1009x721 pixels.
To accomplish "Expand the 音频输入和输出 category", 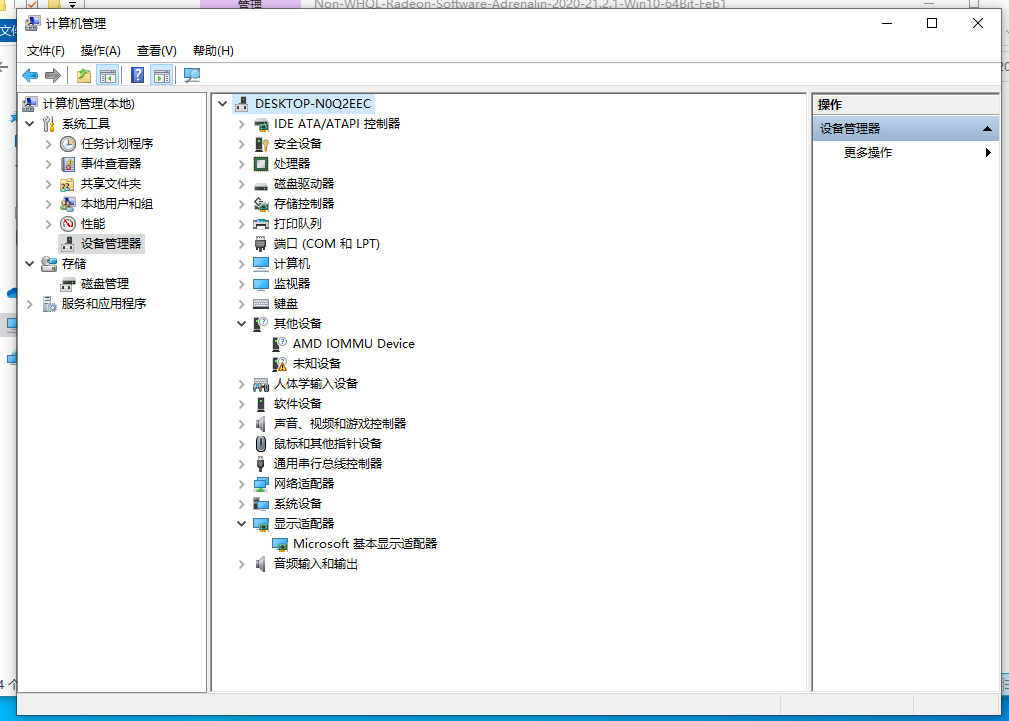I will pyautogui.click(x=241, y=564).
